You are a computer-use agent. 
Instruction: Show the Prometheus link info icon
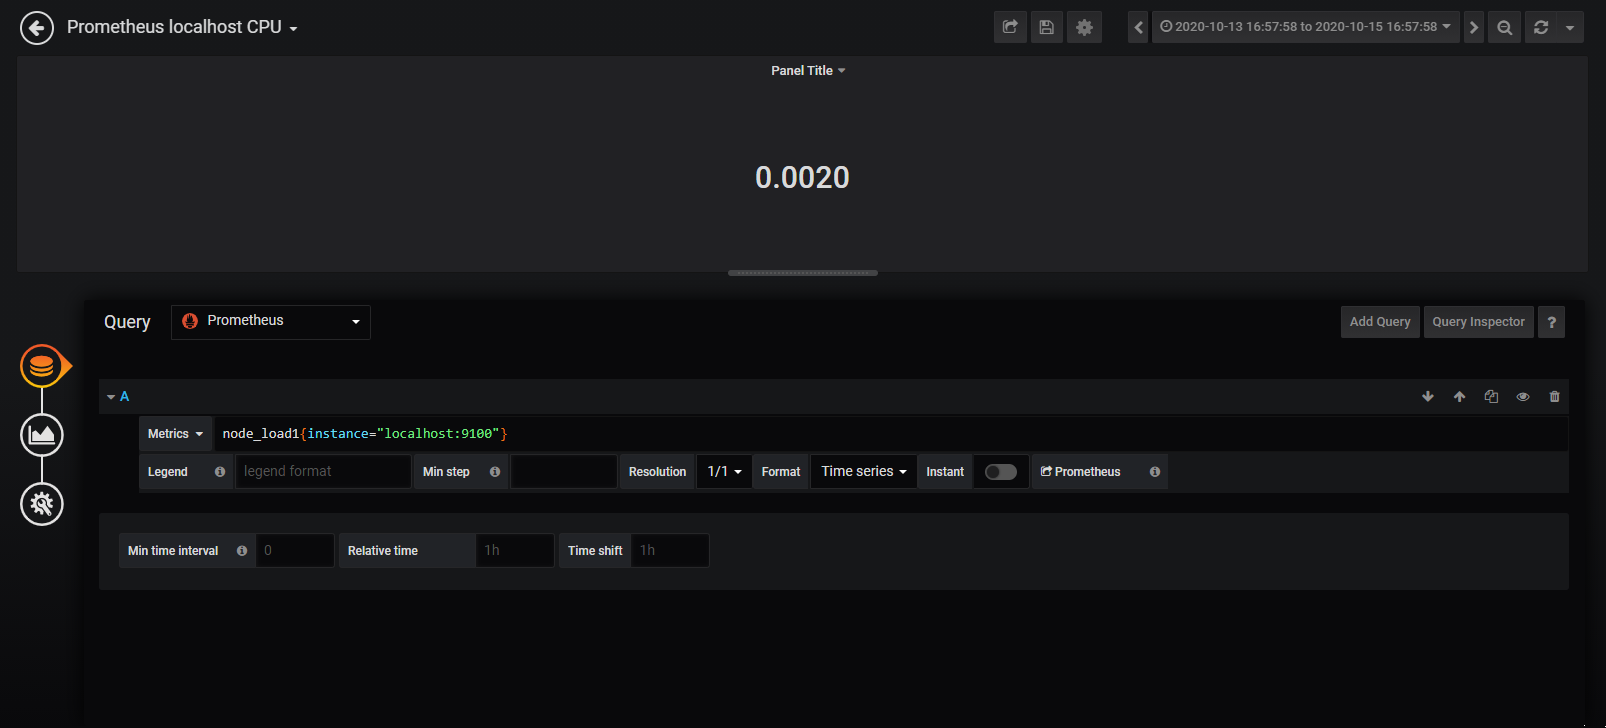1155,472
